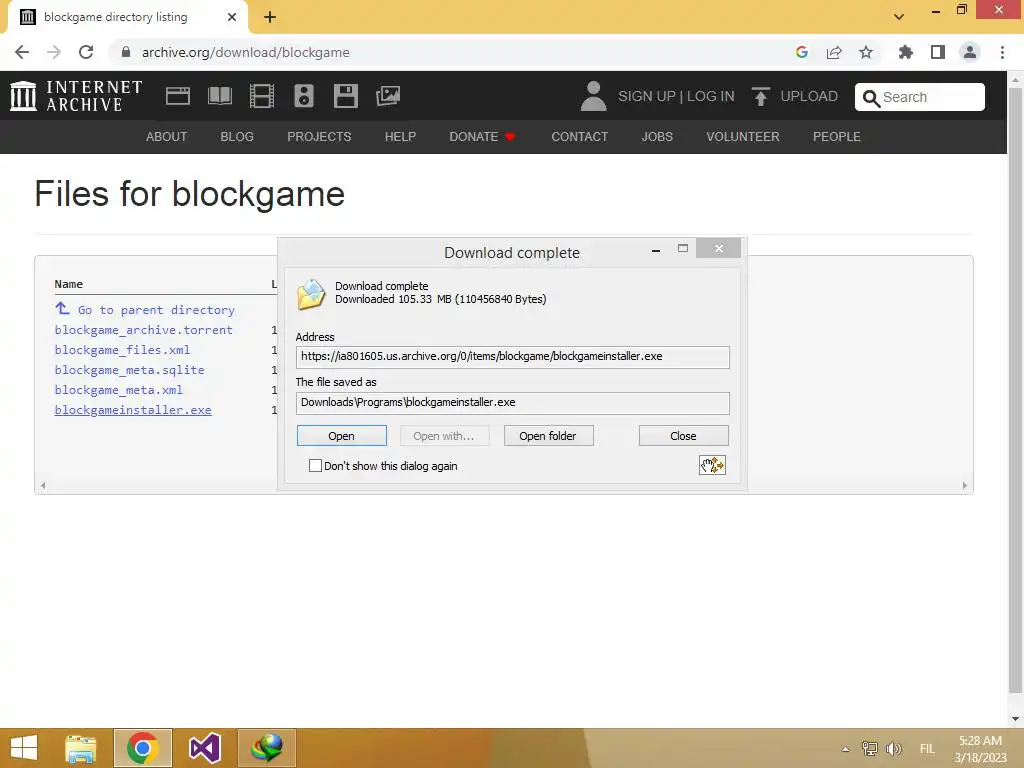Open blockgame_archive.torrent link
Image resolution: width=1024 pixels, height=768 pixels.
[143, 330]
